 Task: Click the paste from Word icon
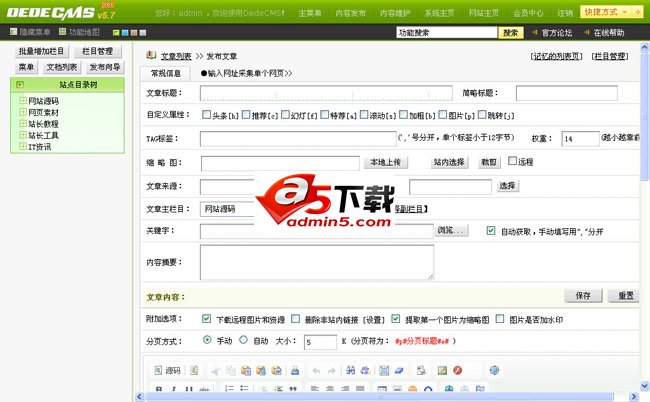276,371
